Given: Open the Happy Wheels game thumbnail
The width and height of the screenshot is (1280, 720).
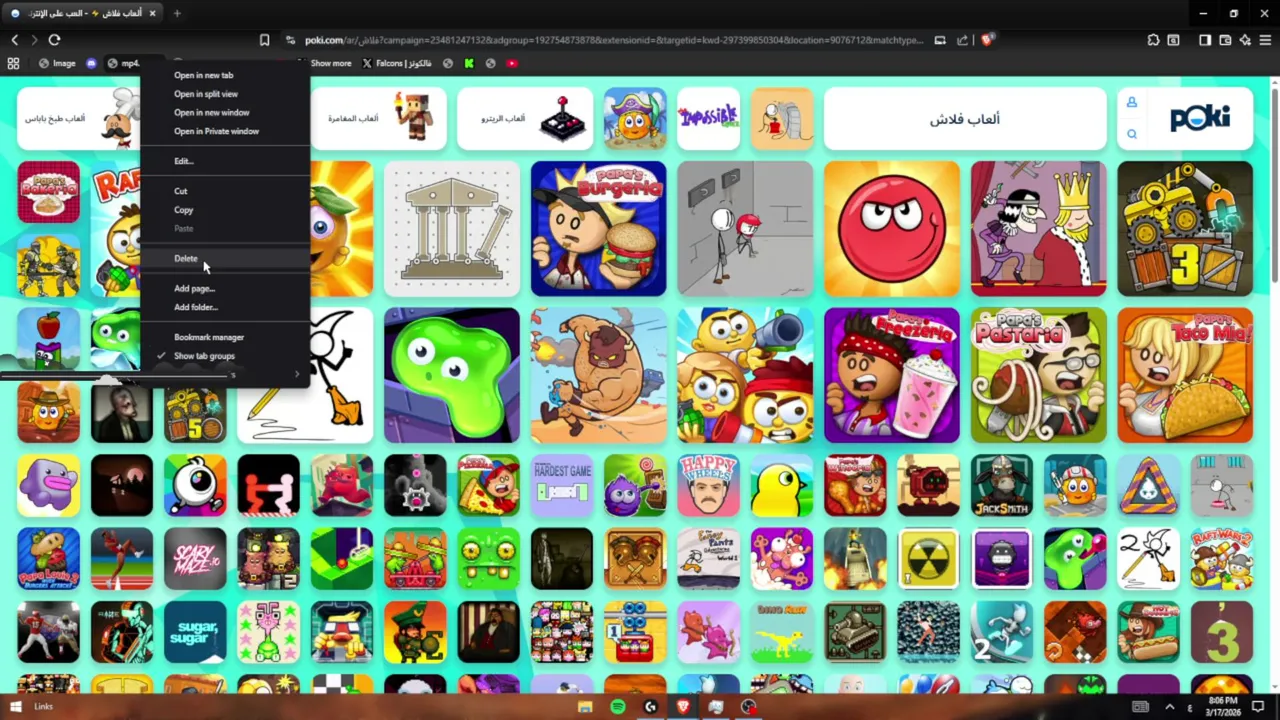Looking at the screenshot, I should tap(708, 485).
